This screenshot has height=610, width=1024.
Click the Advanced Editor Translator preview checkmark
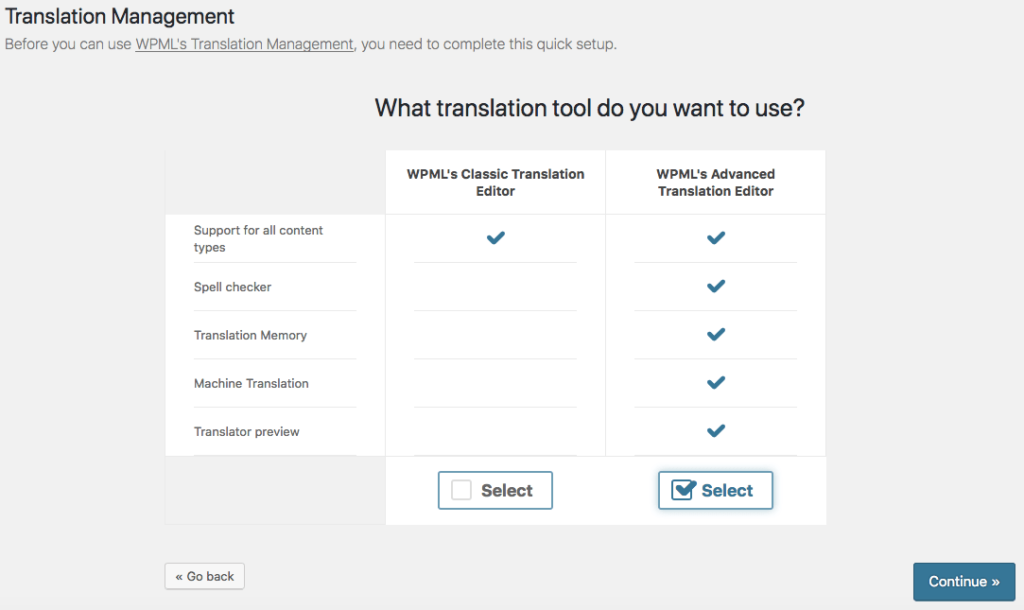coord(715,431)
